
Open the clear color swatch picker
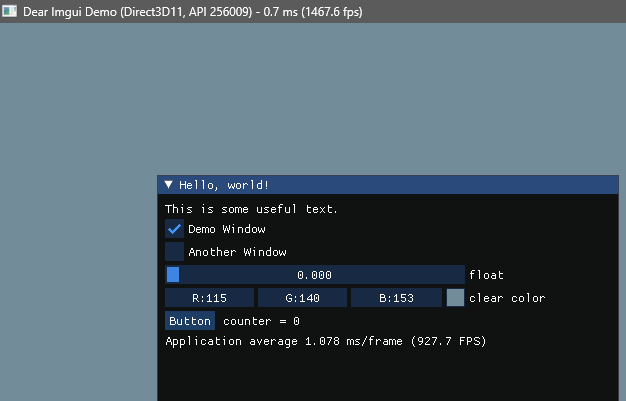455,298
